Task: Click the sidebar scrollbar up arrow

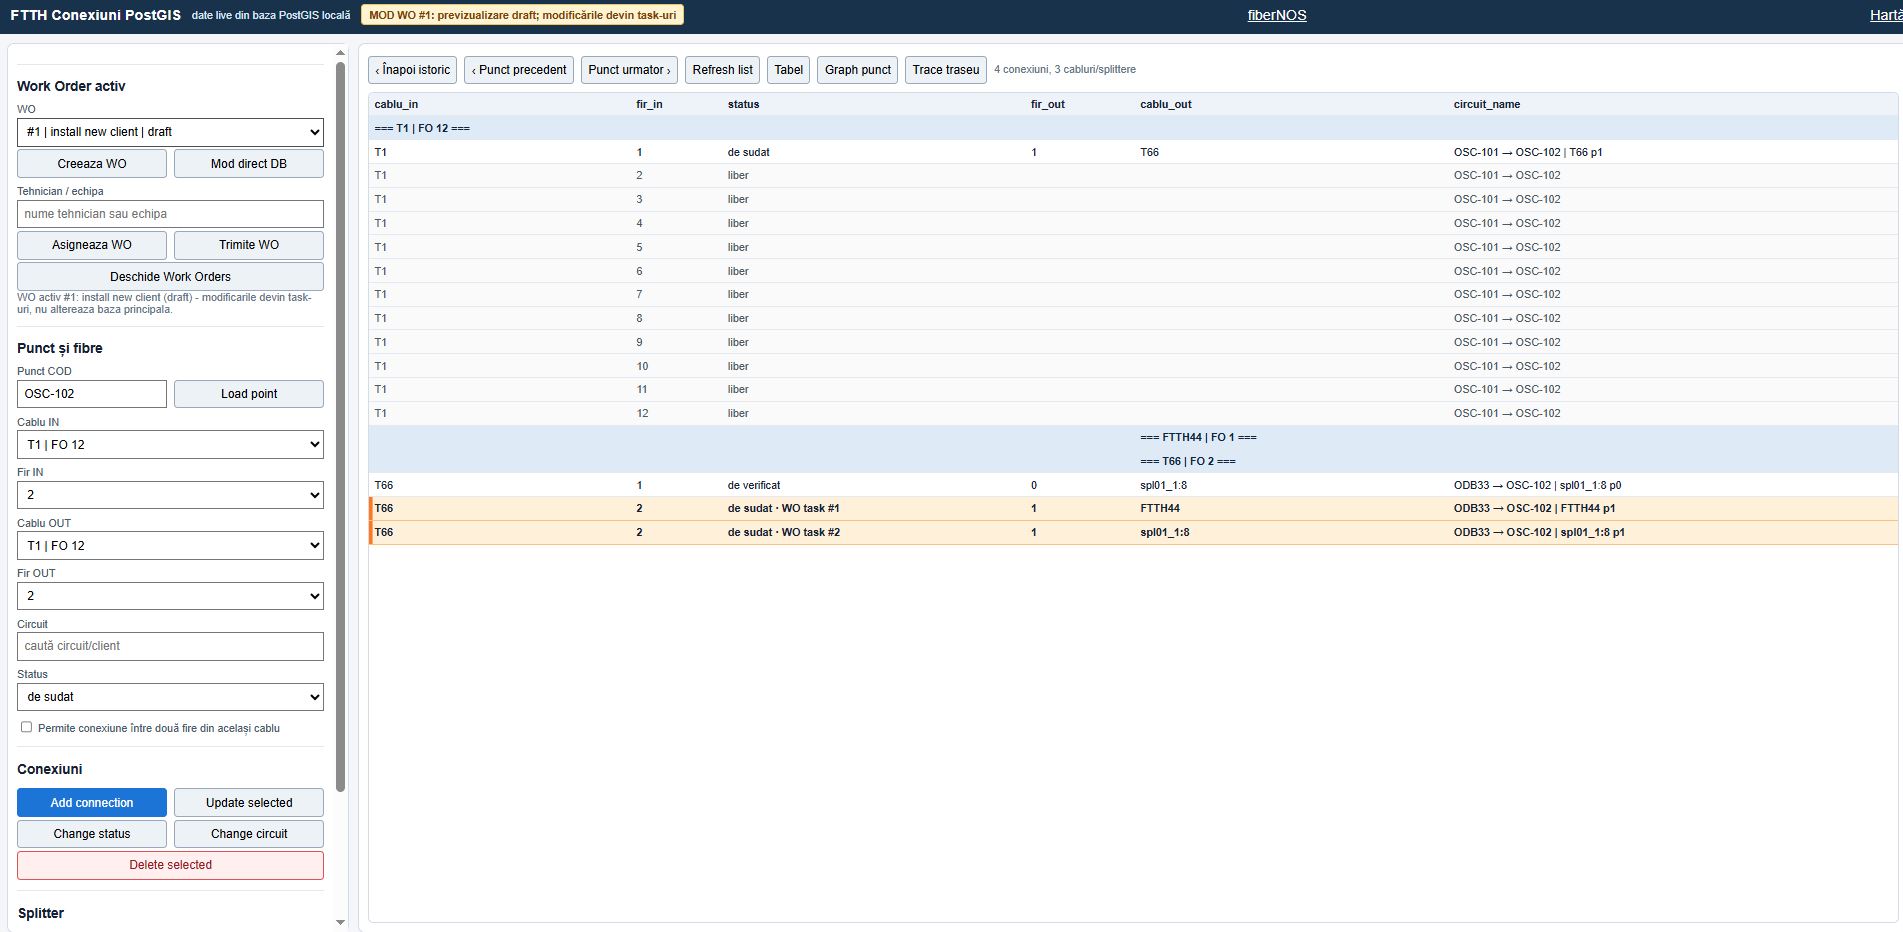Action: pos(340,52)
